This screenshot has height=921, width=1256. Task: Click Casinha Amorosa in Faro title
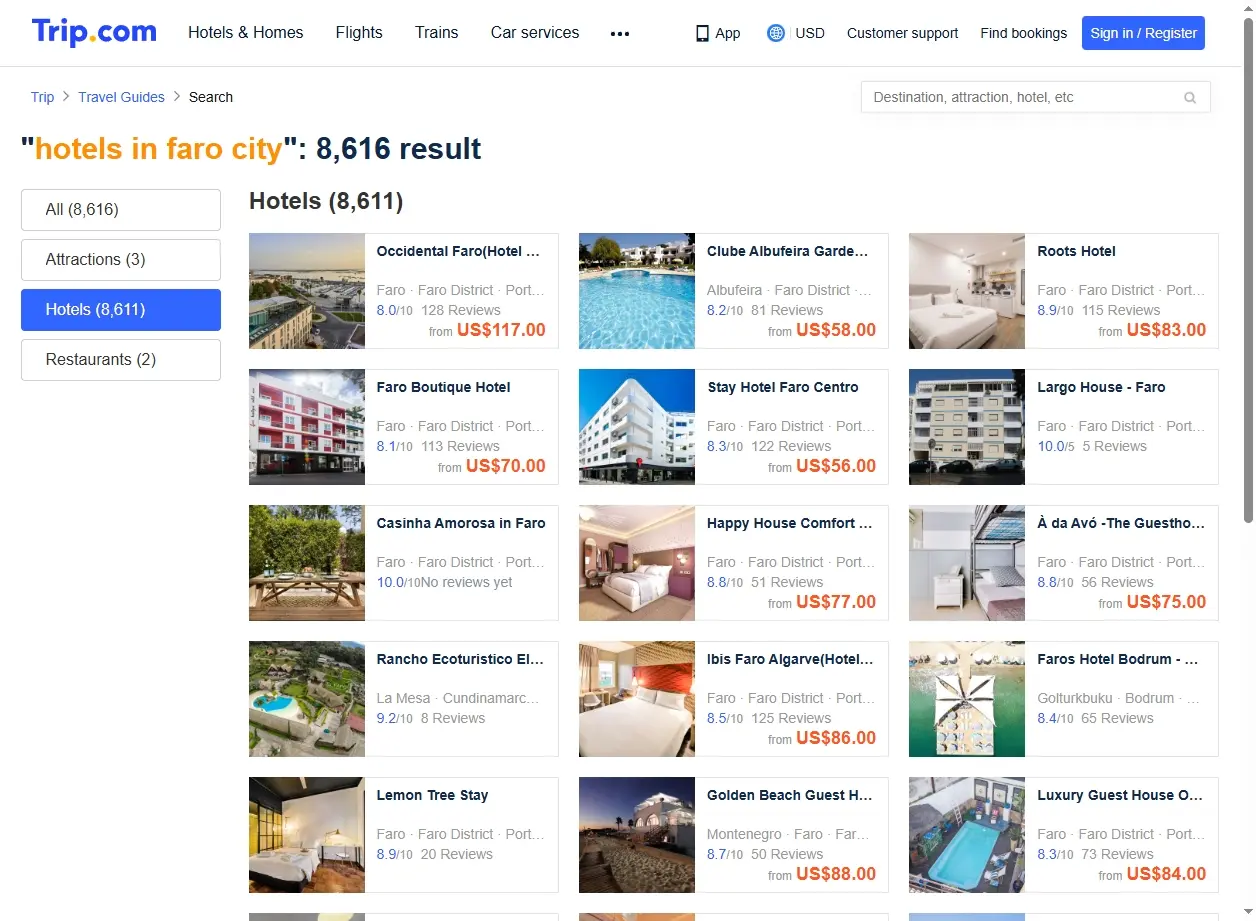point(461,523)
